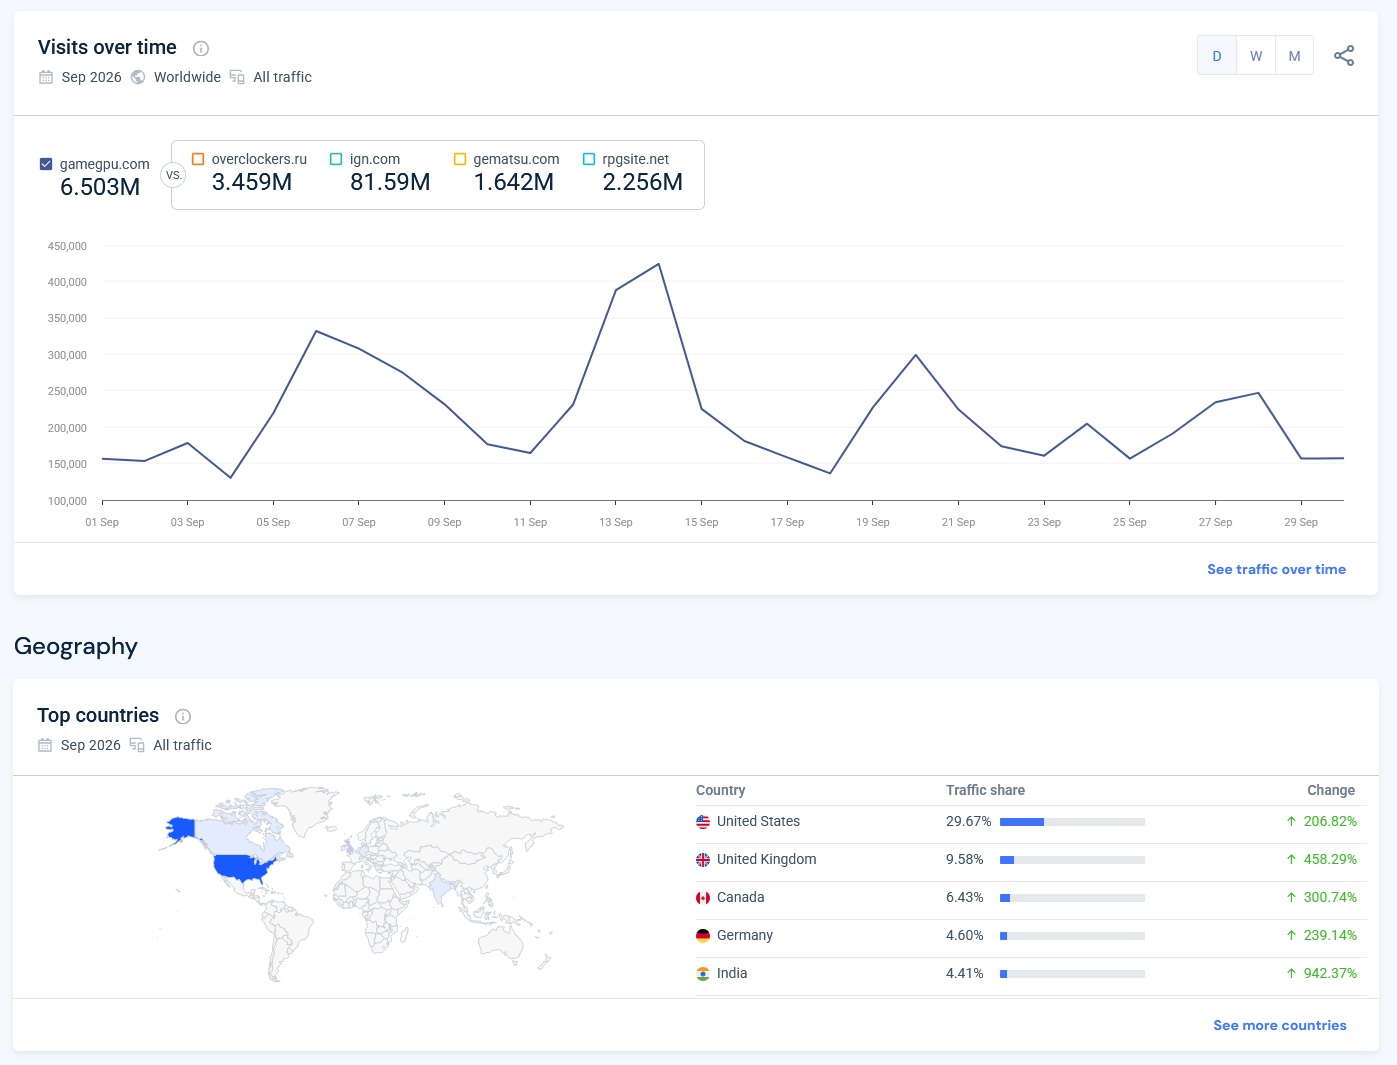Click the green up arrow in United States row
Viewport: 1397px width, 1065px height.
pos(1291,821)
